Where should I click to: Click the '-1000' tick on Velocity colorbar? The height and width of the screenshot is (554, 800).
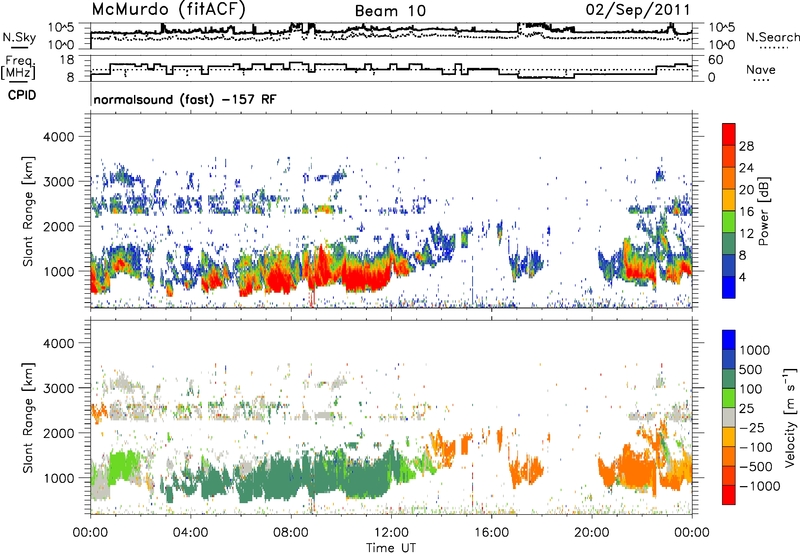(759, 486)
